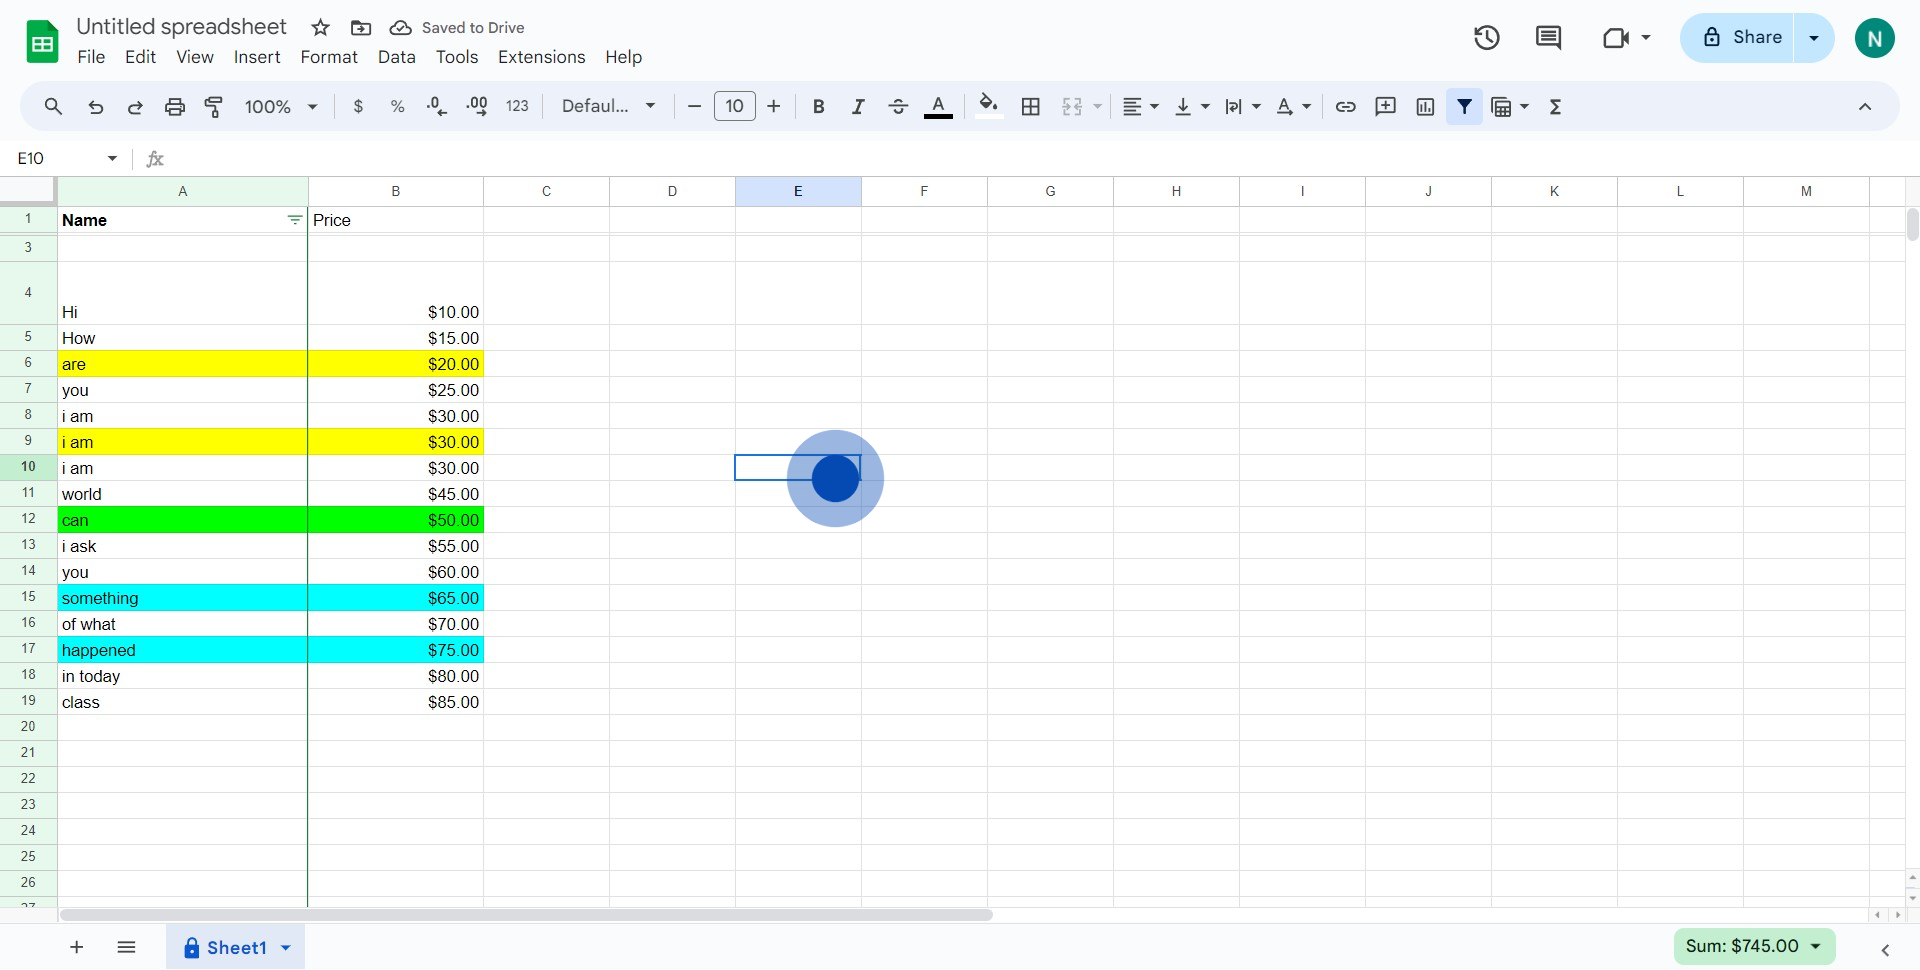The height and width of the screenshot is (970, 1920).
Task: Click the Sum: $745.00 summary button
Action: pyautogui.click(x=1753, y=946)
